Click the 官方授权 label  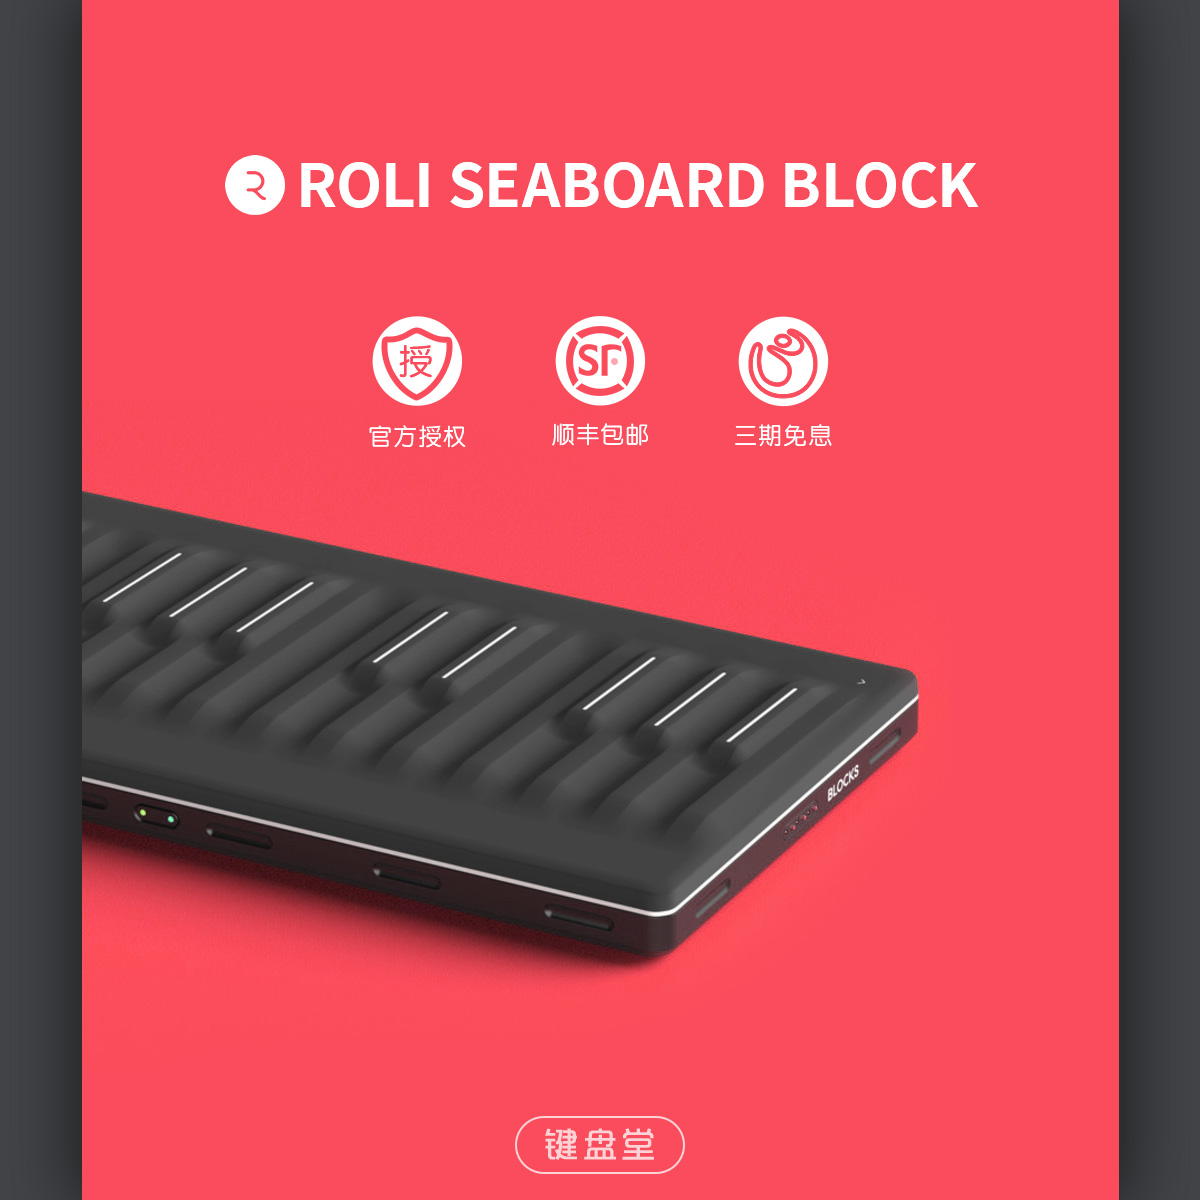pyautogui.click(x=417, y=436)
